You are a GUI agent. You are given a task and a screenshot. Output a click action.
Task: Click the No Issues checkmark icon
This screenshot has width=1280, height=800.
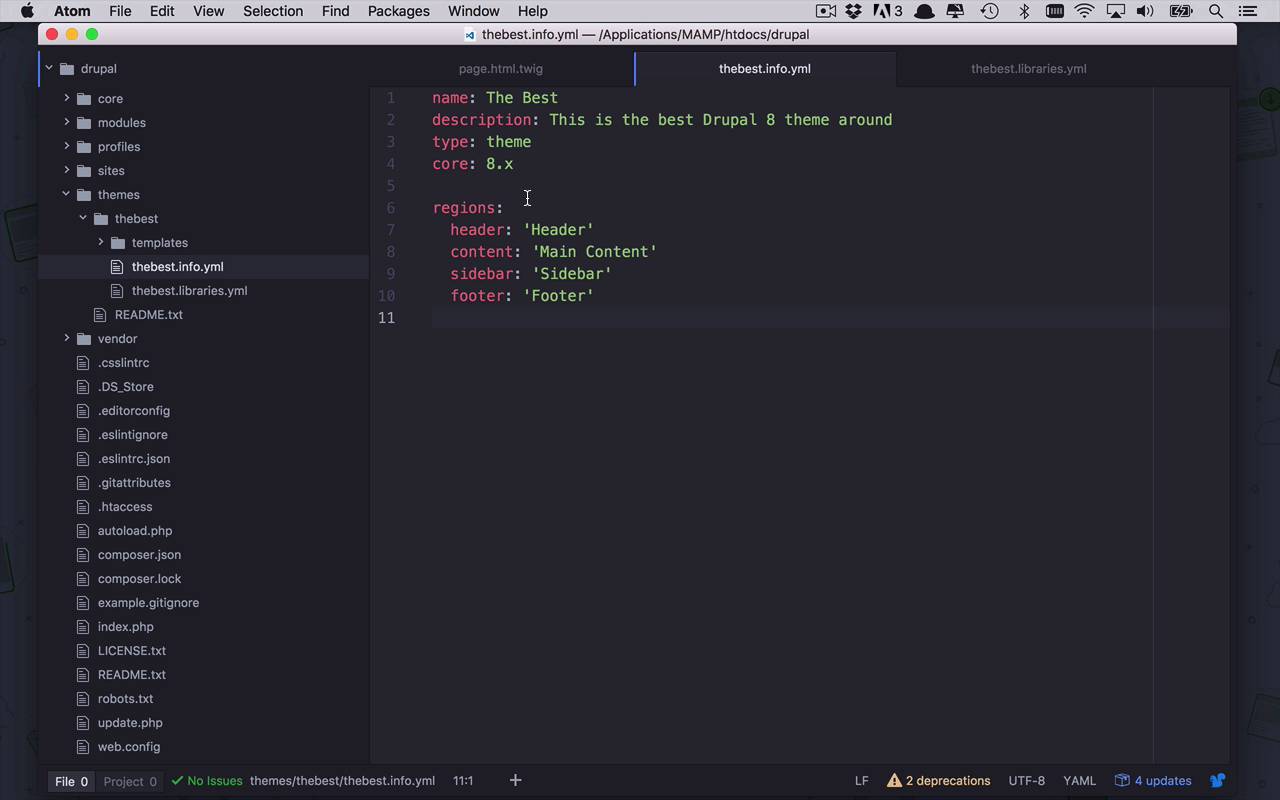click(177, 781)
